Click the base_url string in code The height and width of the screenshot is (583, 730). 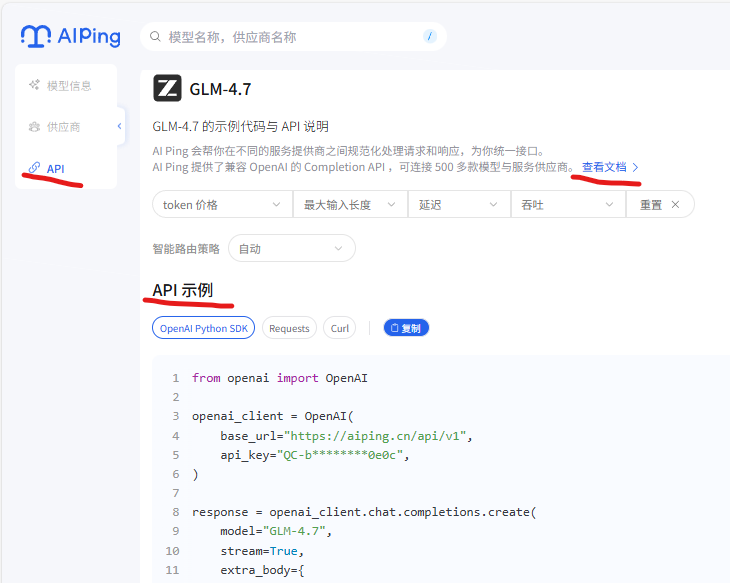375,436
